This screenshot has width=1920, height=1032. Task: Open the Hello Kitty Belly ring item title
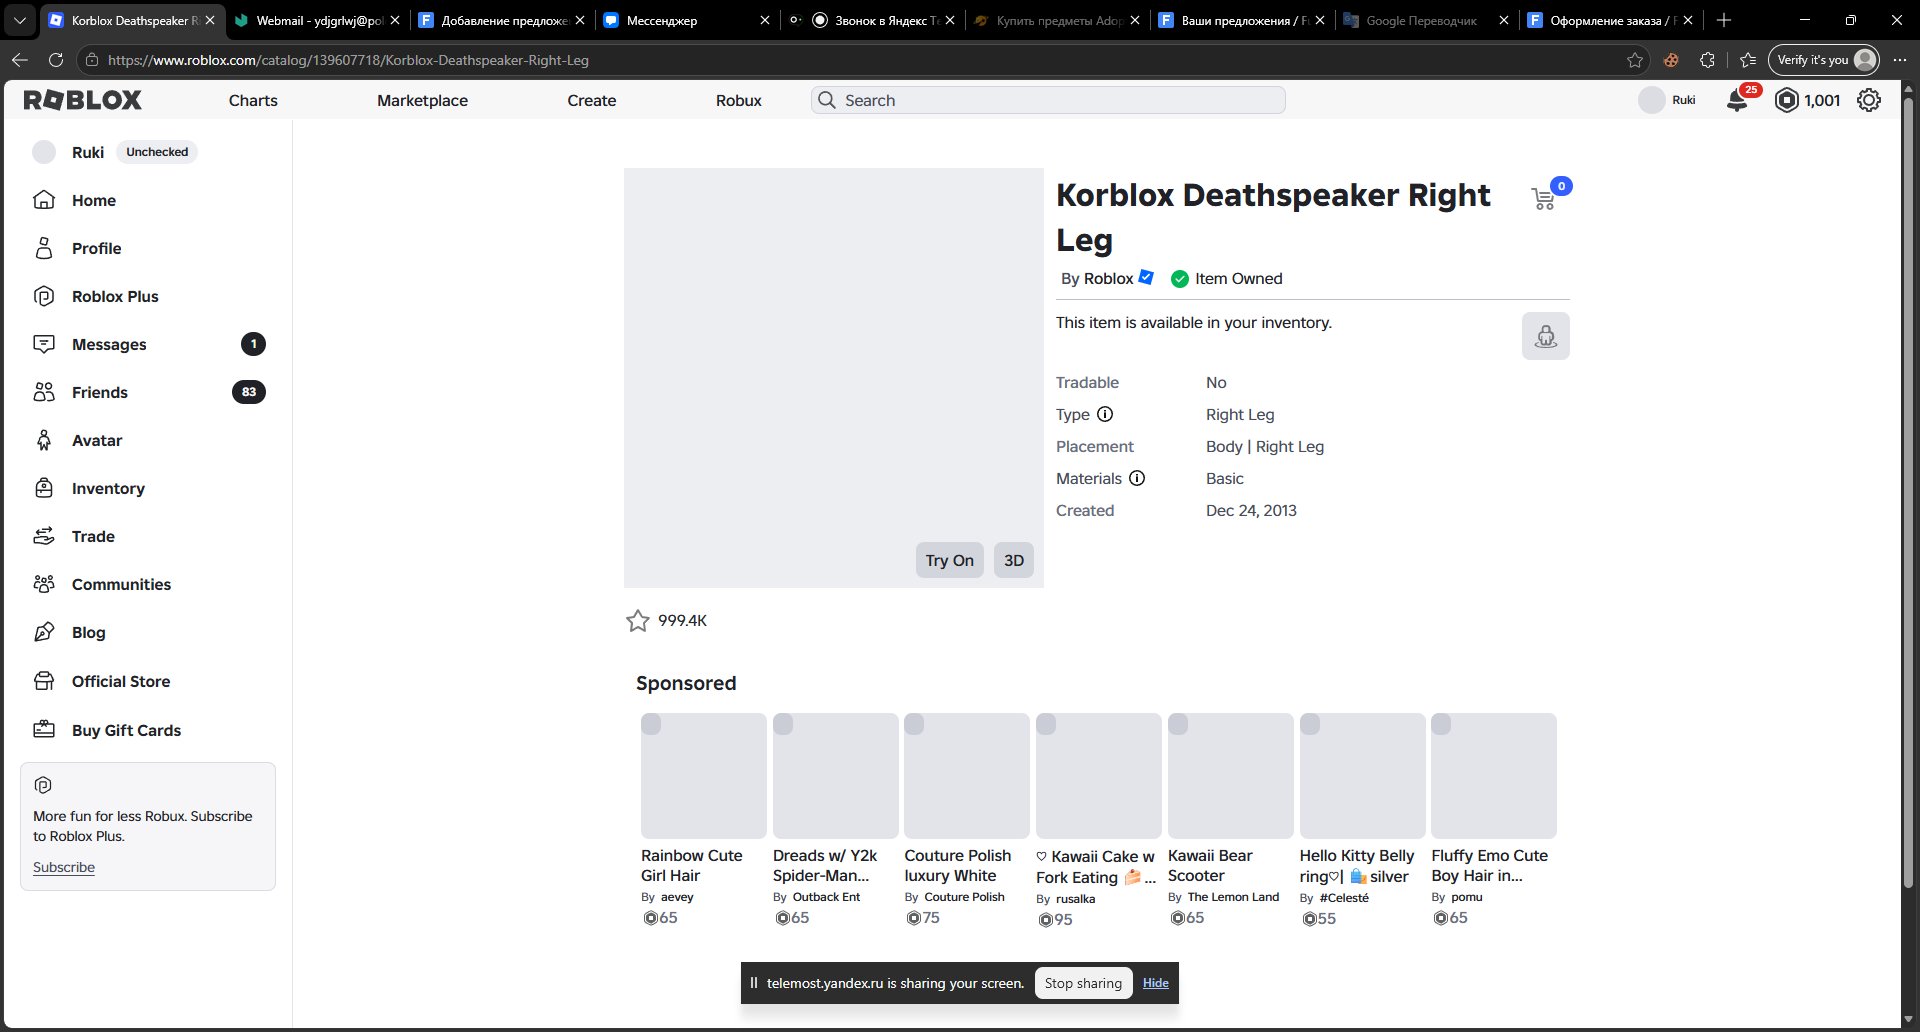tap(1357, 866)
